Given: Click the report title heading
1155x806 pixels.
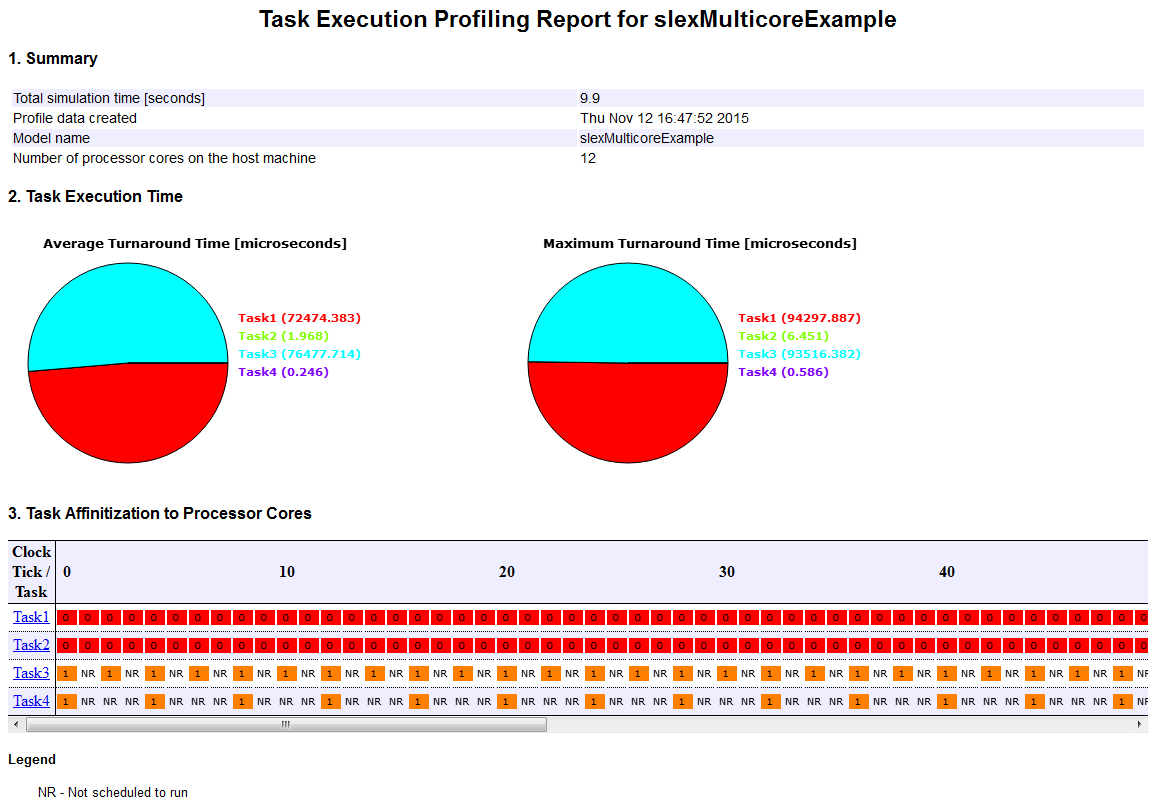Looking at the screenshot, I should (578, 19).
